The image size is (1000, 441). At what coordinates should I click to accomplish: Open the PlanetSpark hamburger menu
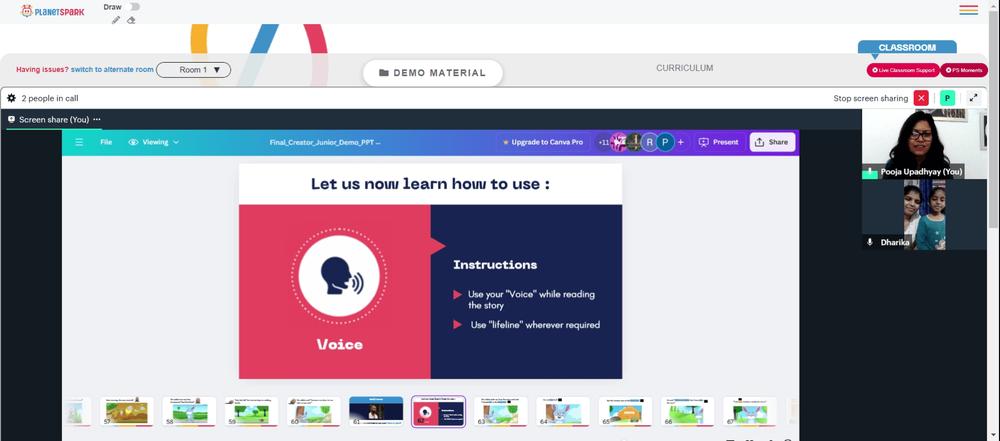[968, 10]
